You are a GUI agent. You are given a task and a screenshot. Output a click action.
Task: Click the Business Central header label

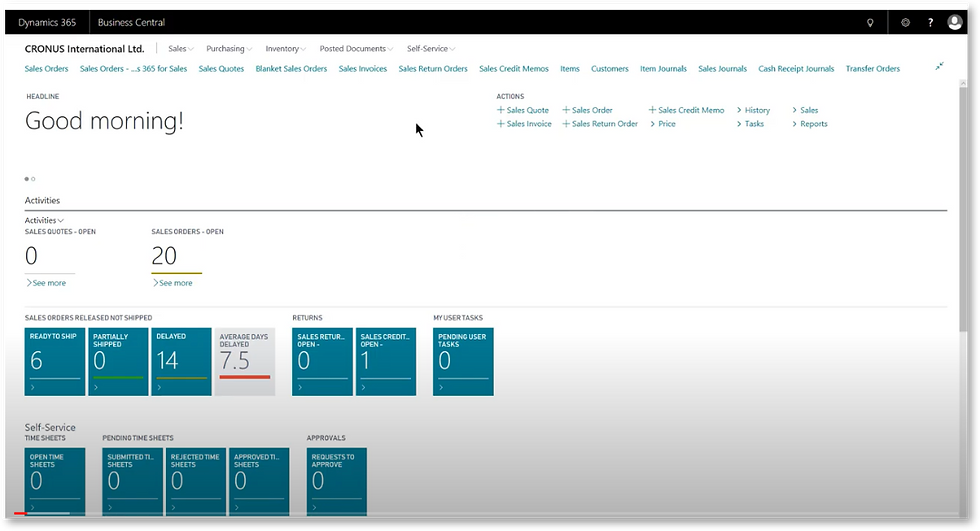coord(131,22)
